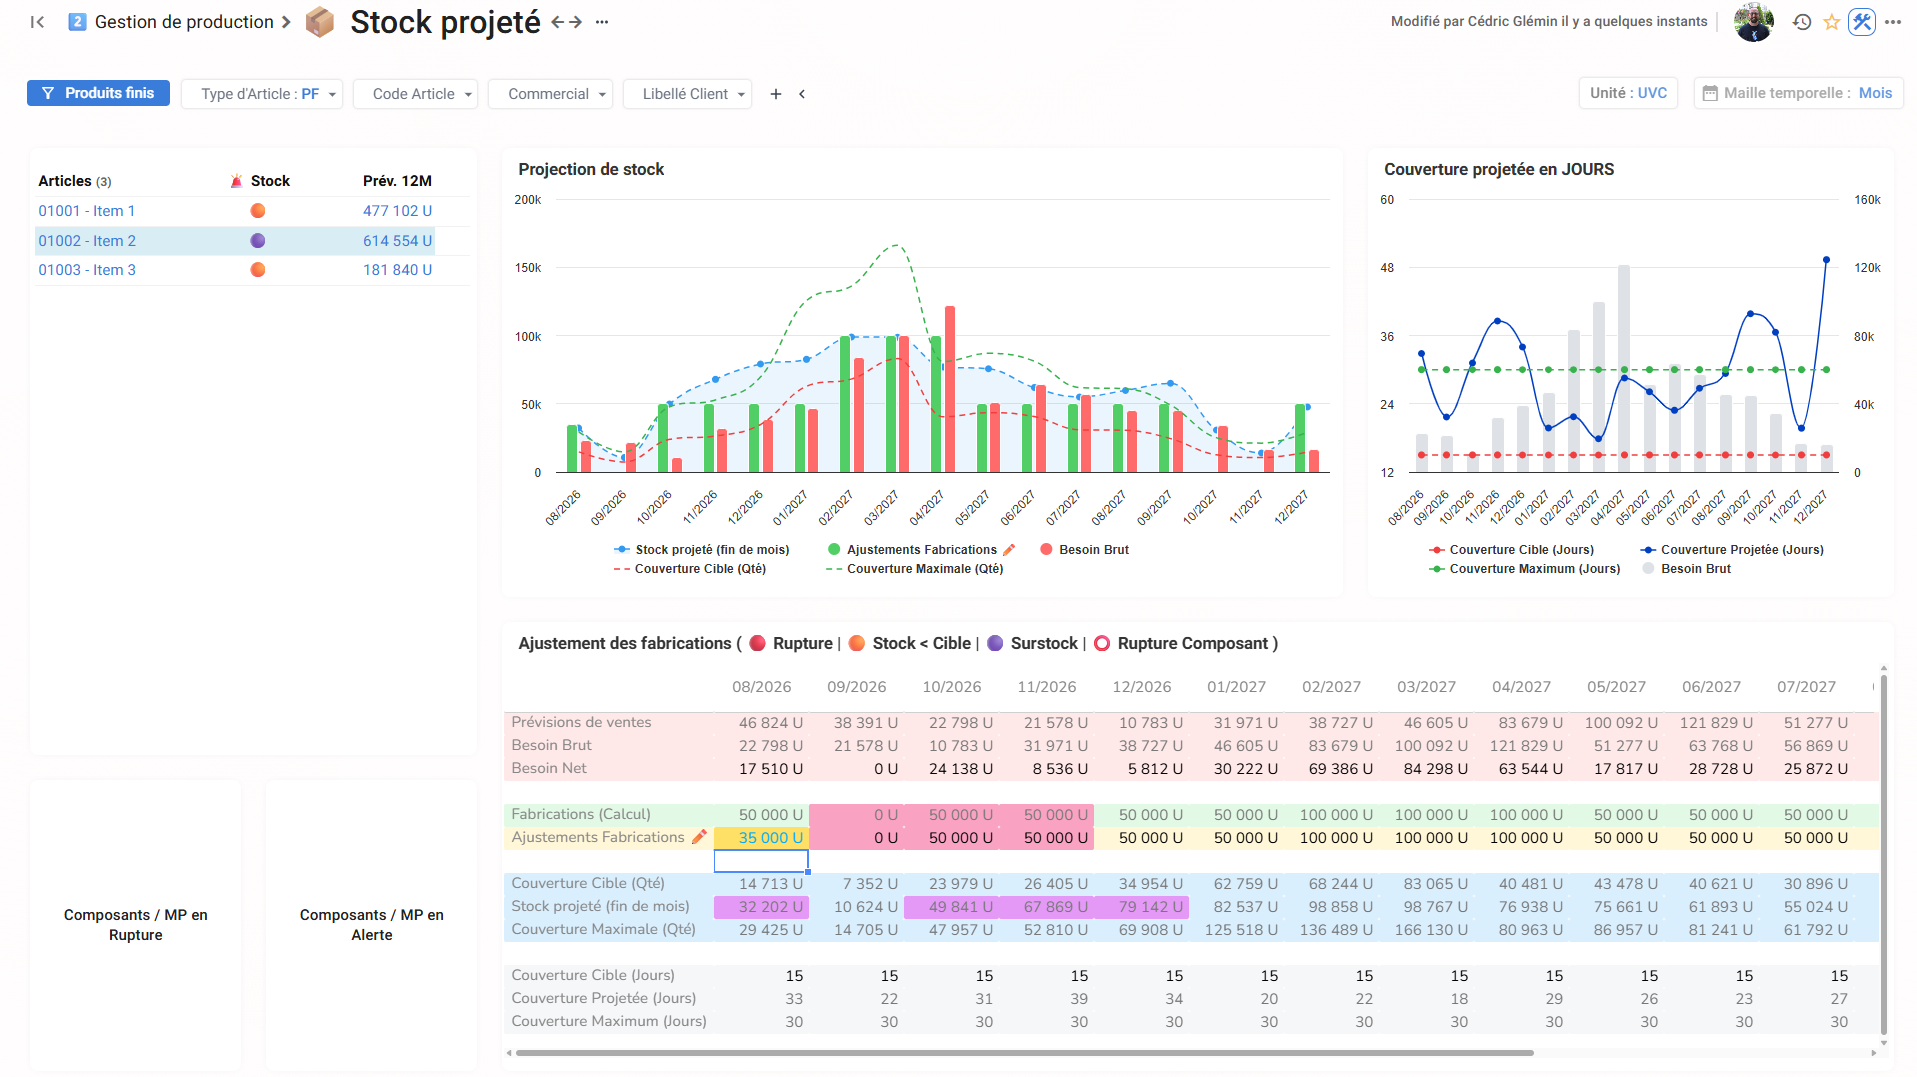The image size is (1917, 1077).
Task: Click the box package icon beside the title
Action: pos(319,22)
